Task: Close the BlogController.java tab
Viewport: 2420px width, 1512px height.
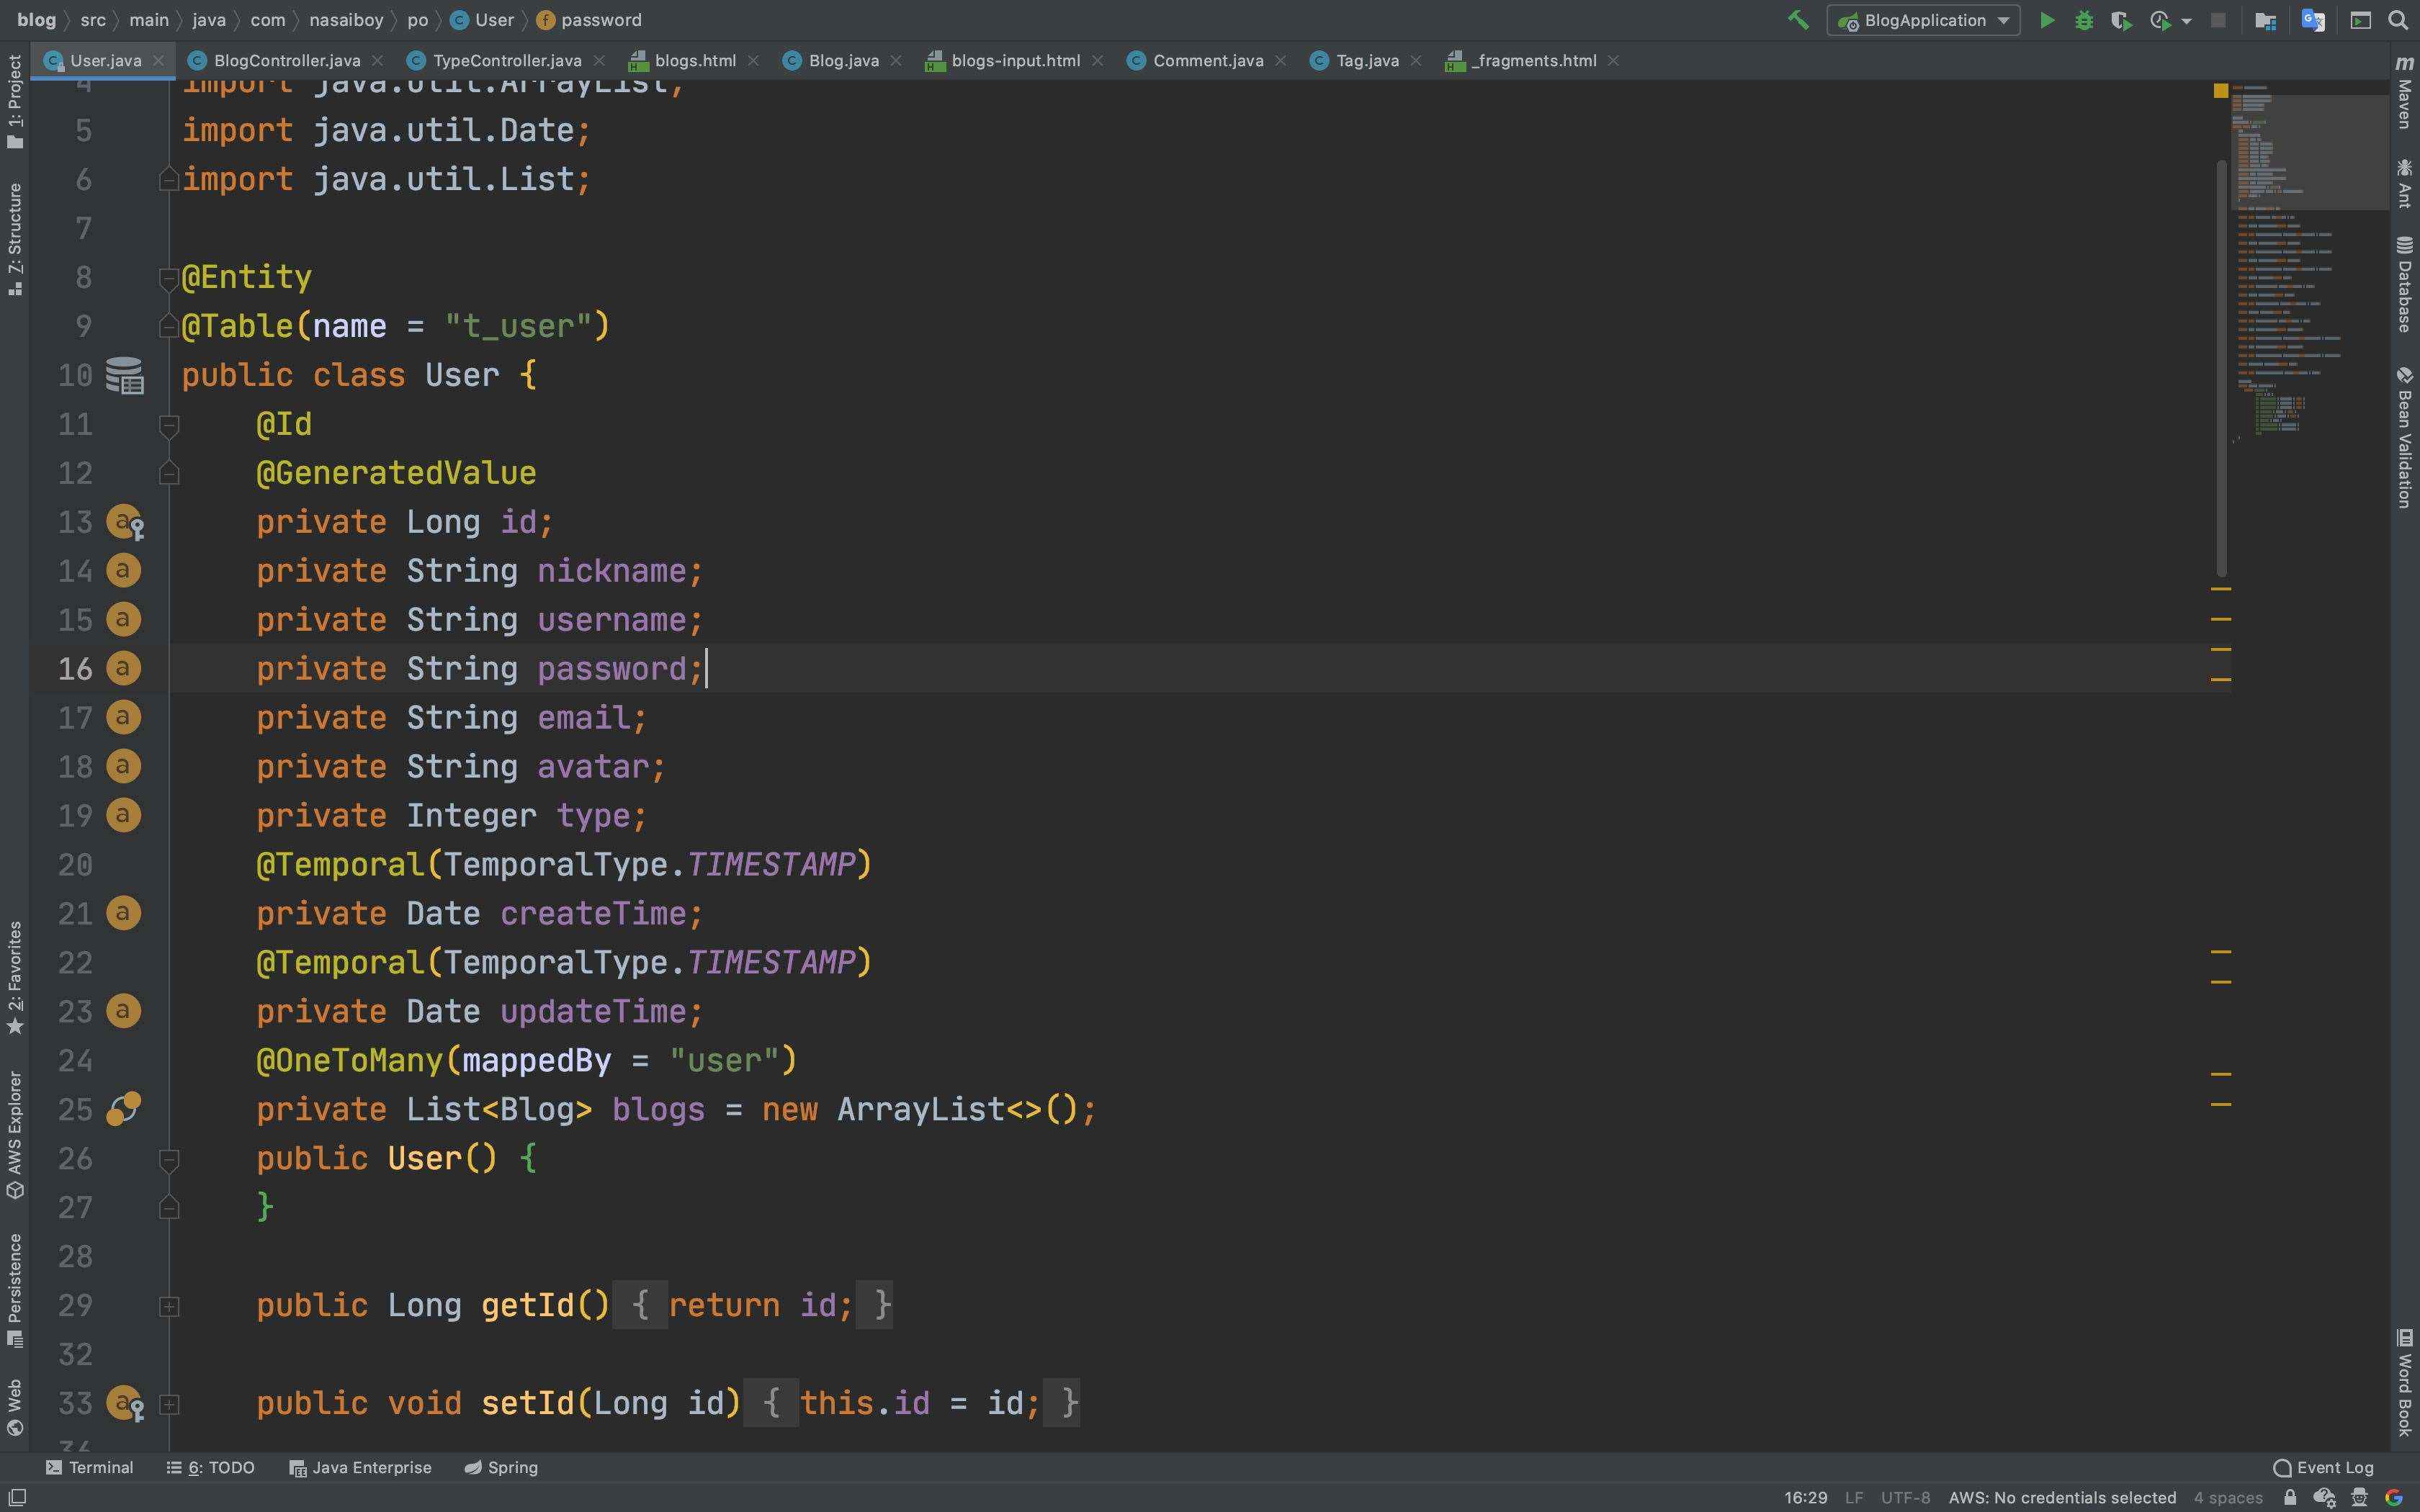Action: point(377,61)
